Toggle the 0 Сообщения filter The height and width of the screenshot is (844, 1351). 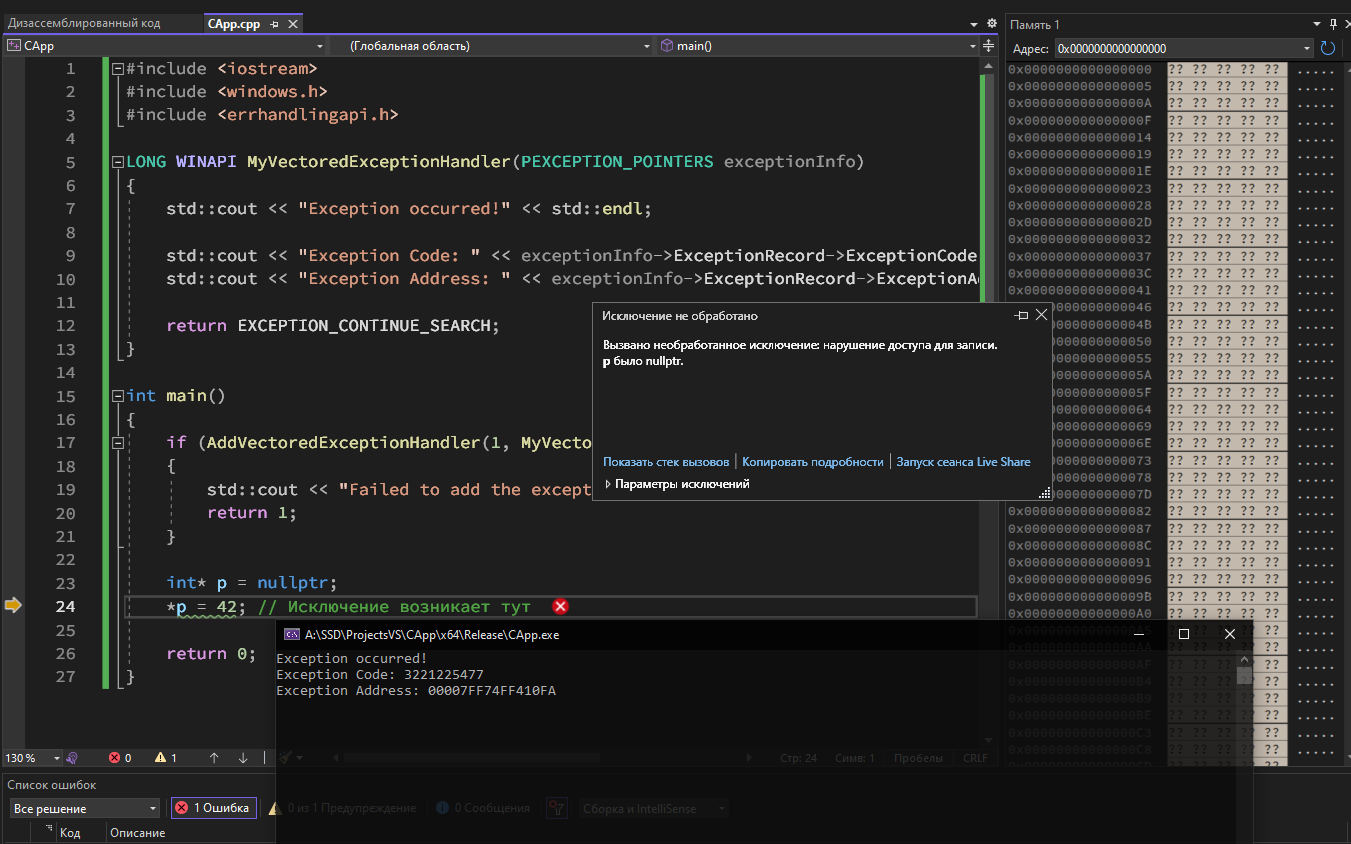click(x=482, y=808)
